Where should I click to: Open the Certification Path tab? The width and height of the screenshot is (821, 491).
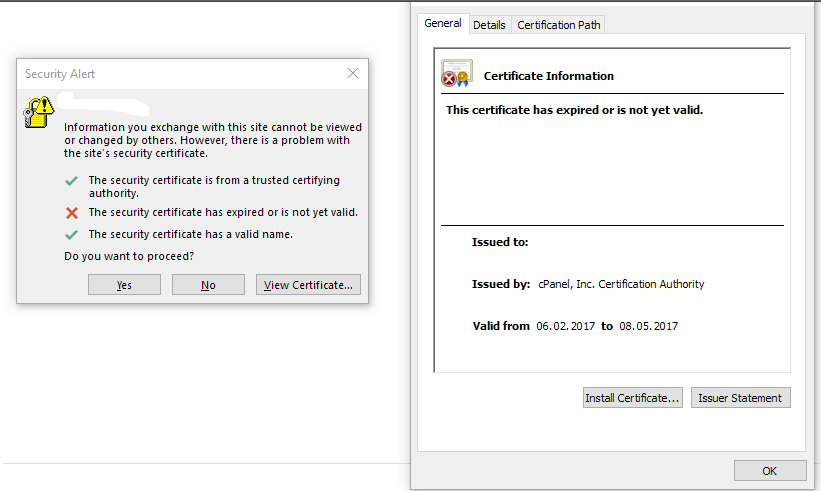click(559, 25)
